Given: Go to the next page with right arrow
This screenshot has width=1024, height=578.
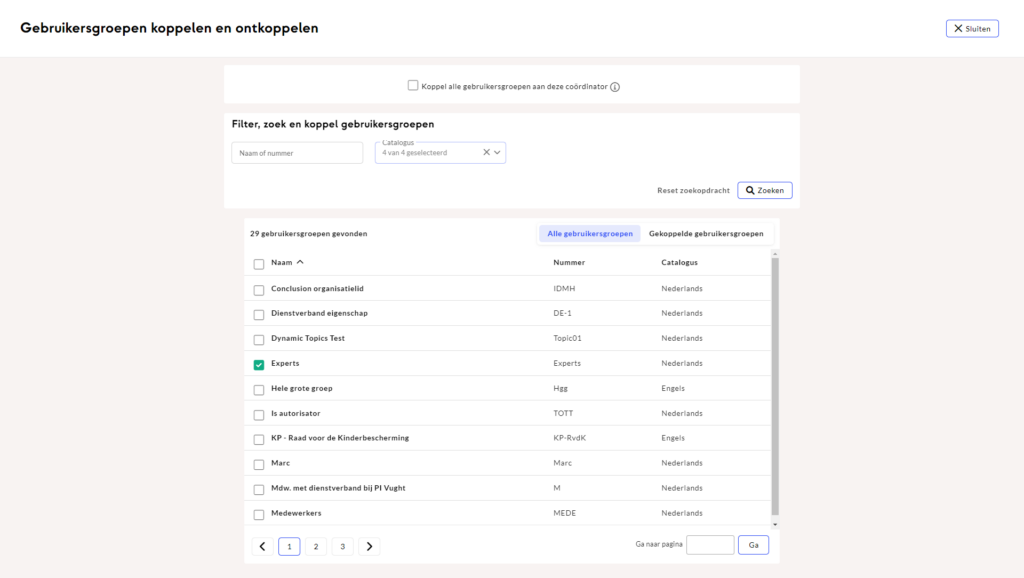Looking at the screenshot, I should 369,546.
